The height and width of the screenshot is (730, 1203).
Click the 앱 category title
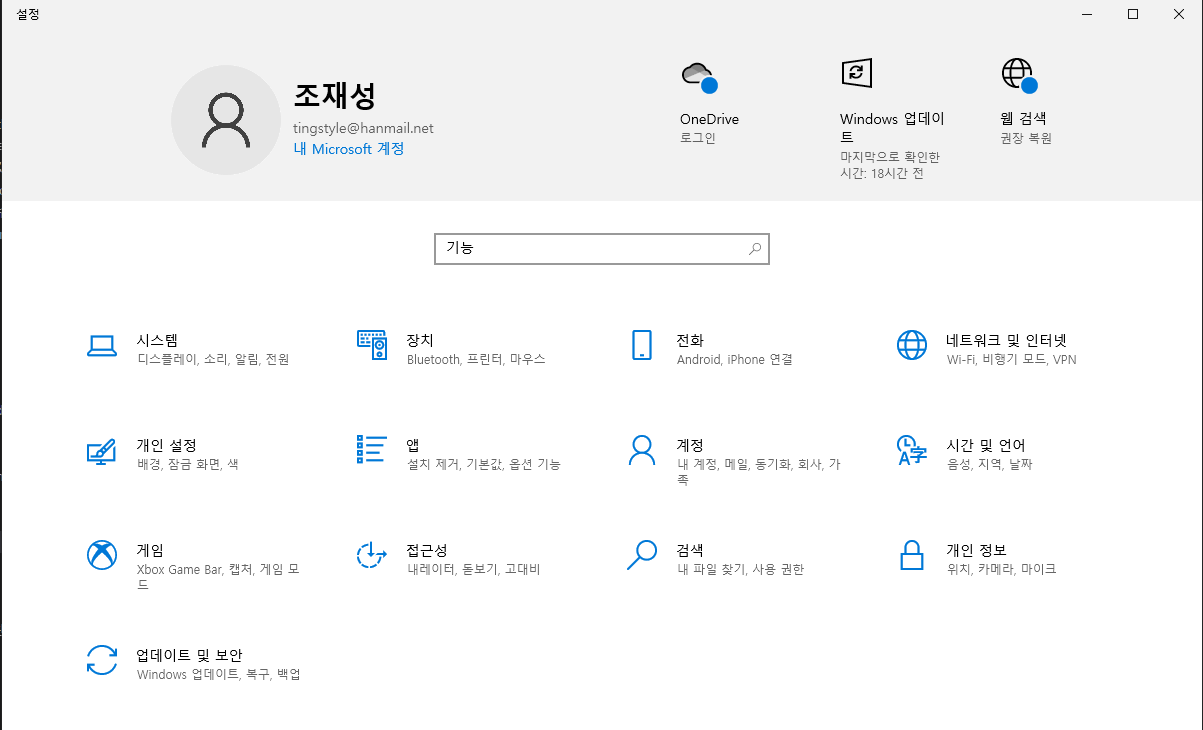(x=413, y=445)
